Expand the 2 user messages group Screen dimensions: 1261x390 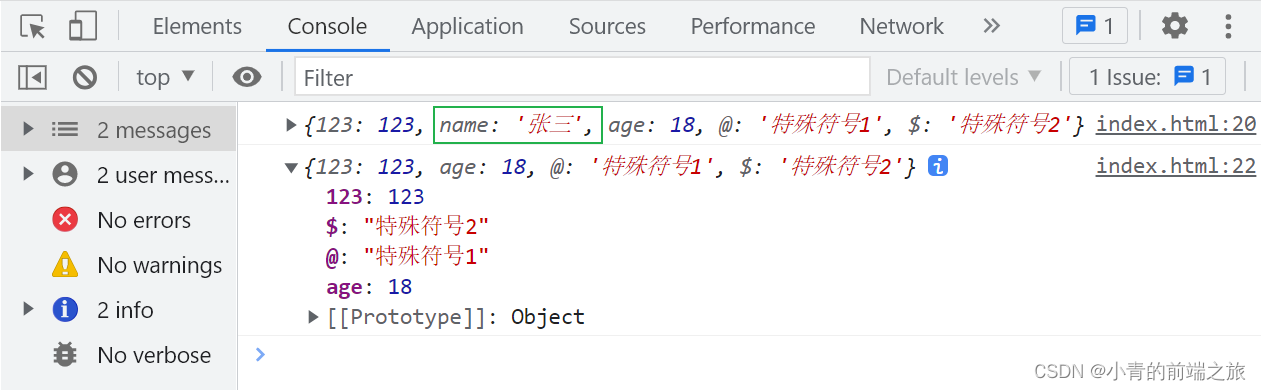tap(28, 174)
